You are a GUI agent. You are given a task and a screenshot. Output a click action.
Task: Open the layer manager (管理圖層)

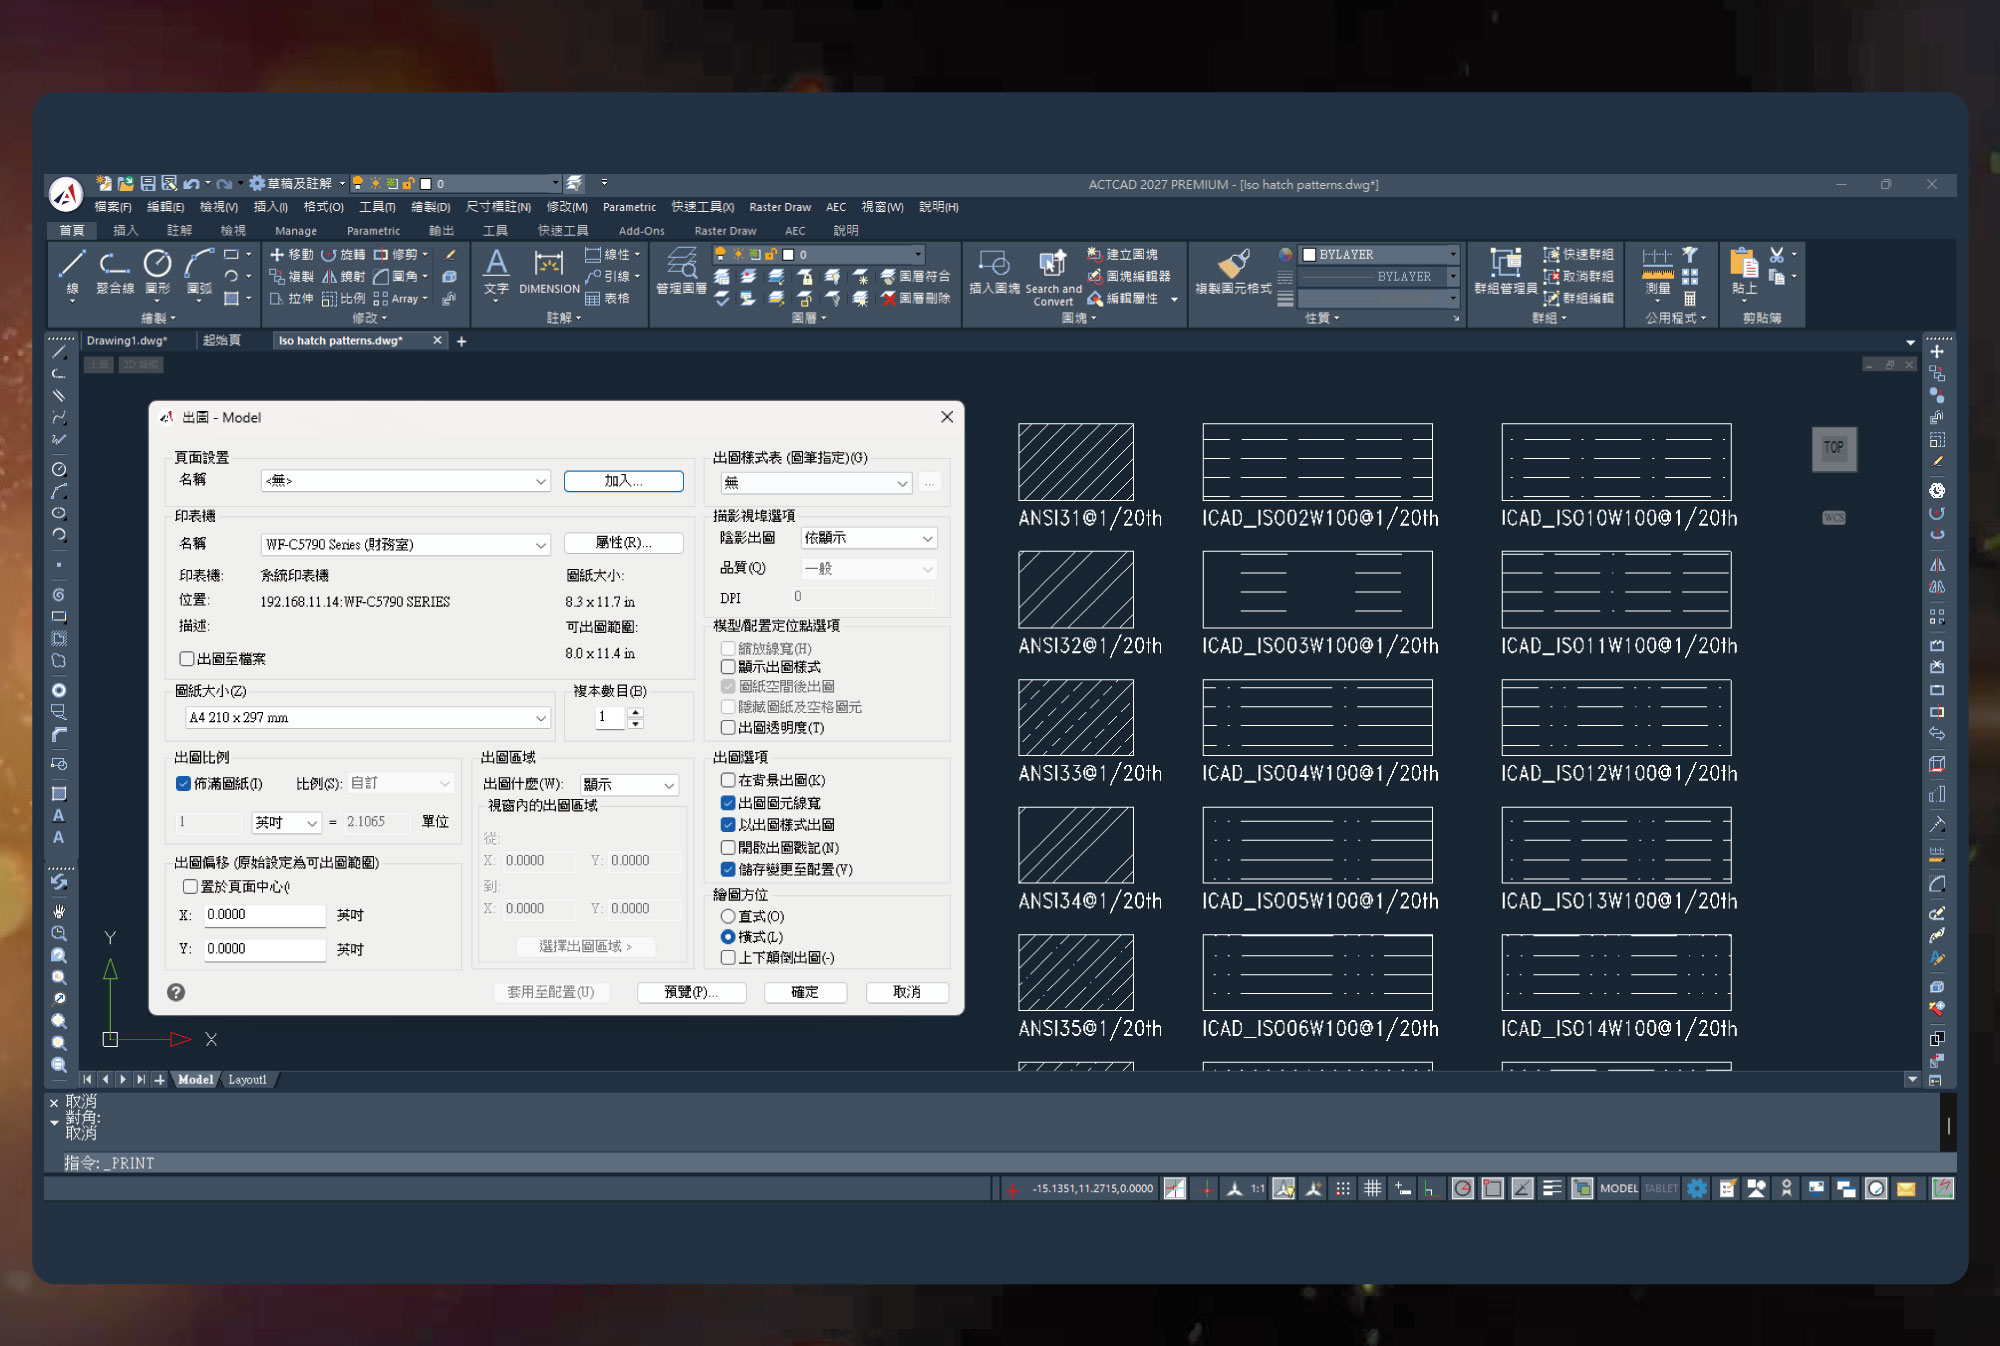[x=681, y=272]
